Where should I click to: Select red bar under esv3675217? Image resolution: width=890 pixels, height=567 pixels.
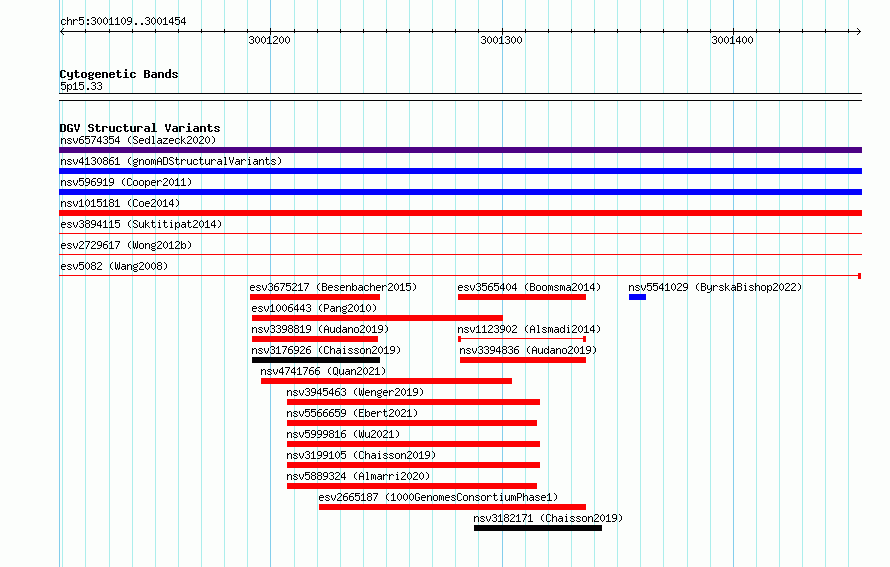coord(315,297)
